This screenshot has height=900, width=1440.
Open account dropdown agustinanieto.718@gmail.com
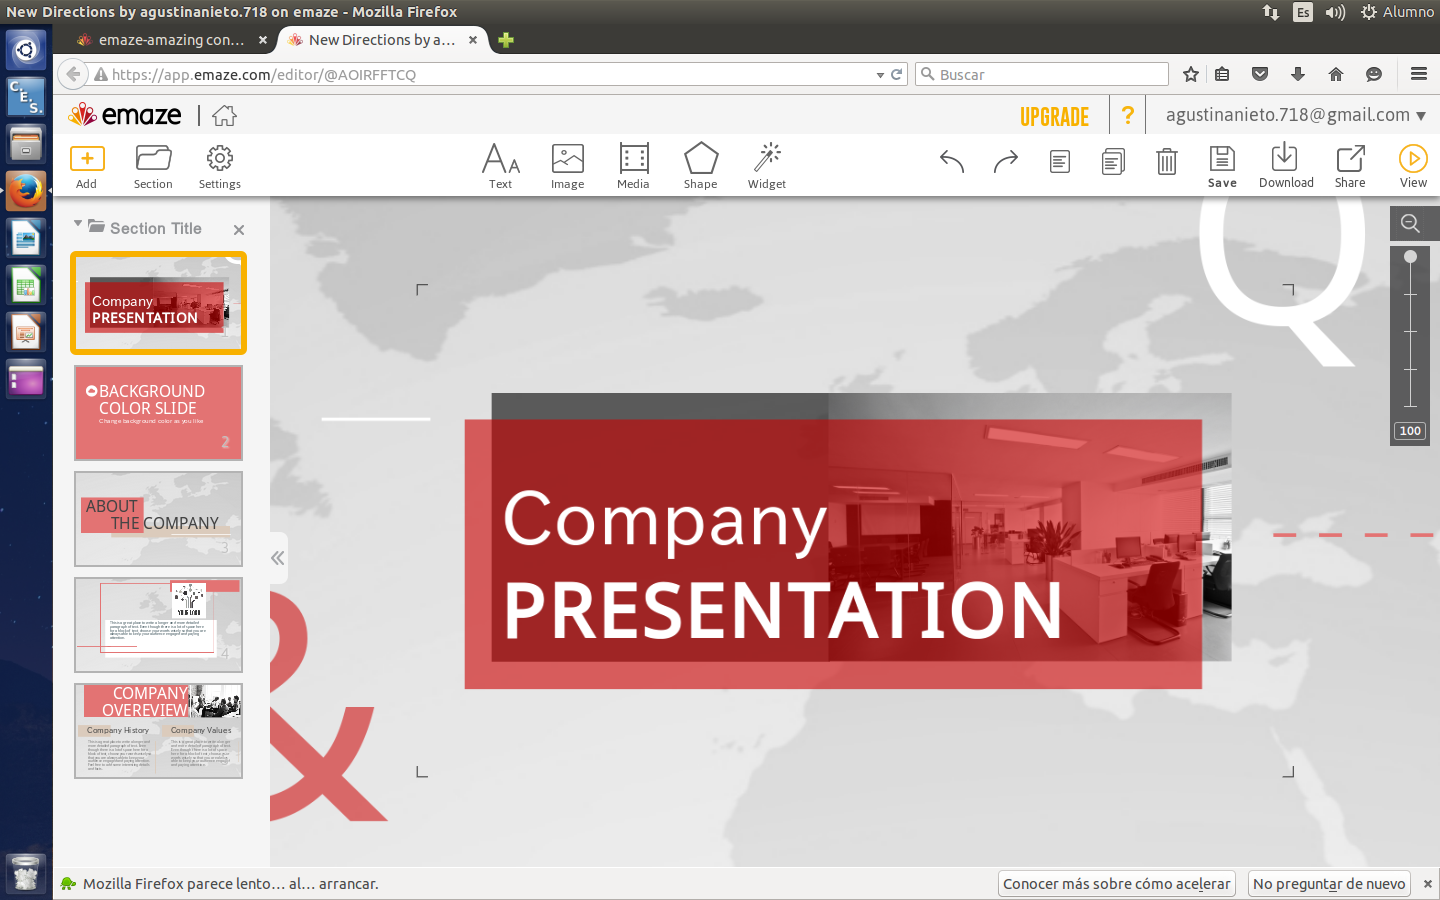point(1296,115)
